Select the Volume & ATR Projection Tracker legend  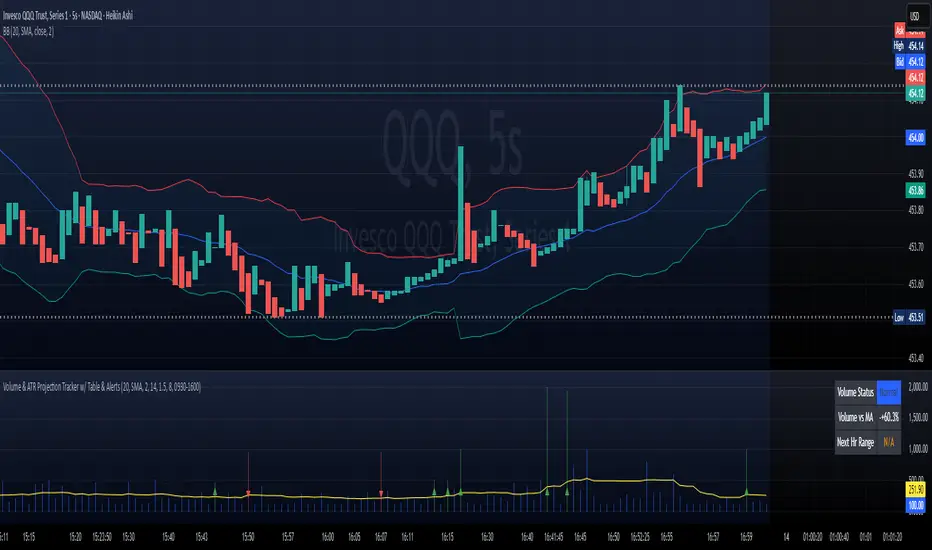pos(102,387)
